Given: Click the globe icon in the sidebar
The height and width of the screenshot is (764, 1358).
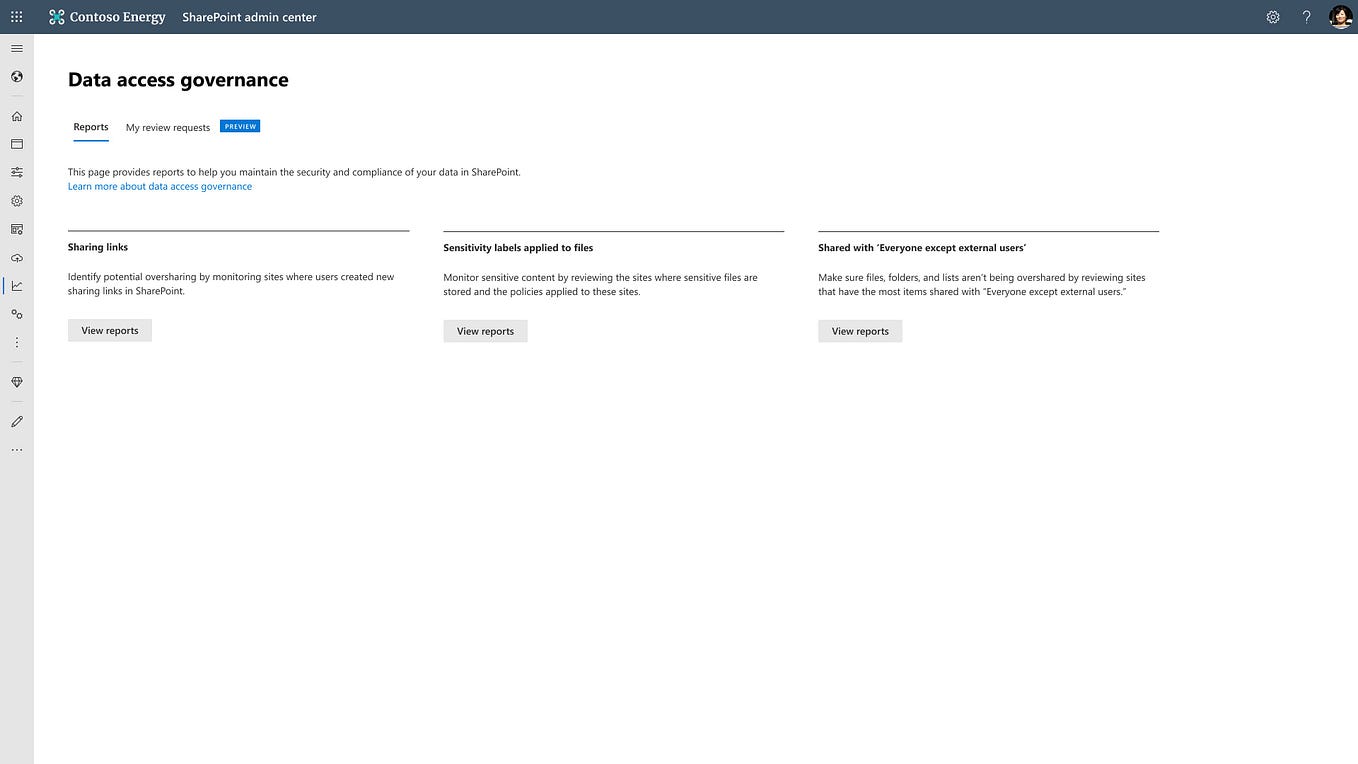Looking at the screenshot, I should (16, 76).
